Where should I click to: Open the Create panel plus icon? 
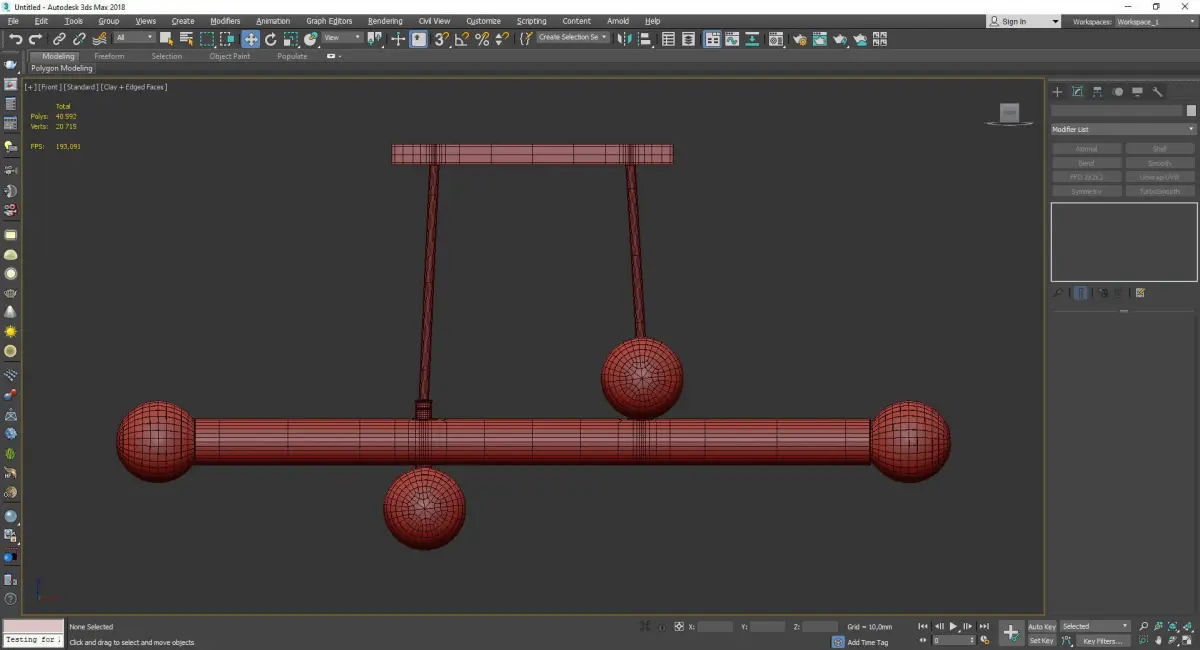tap(1057, 92)
